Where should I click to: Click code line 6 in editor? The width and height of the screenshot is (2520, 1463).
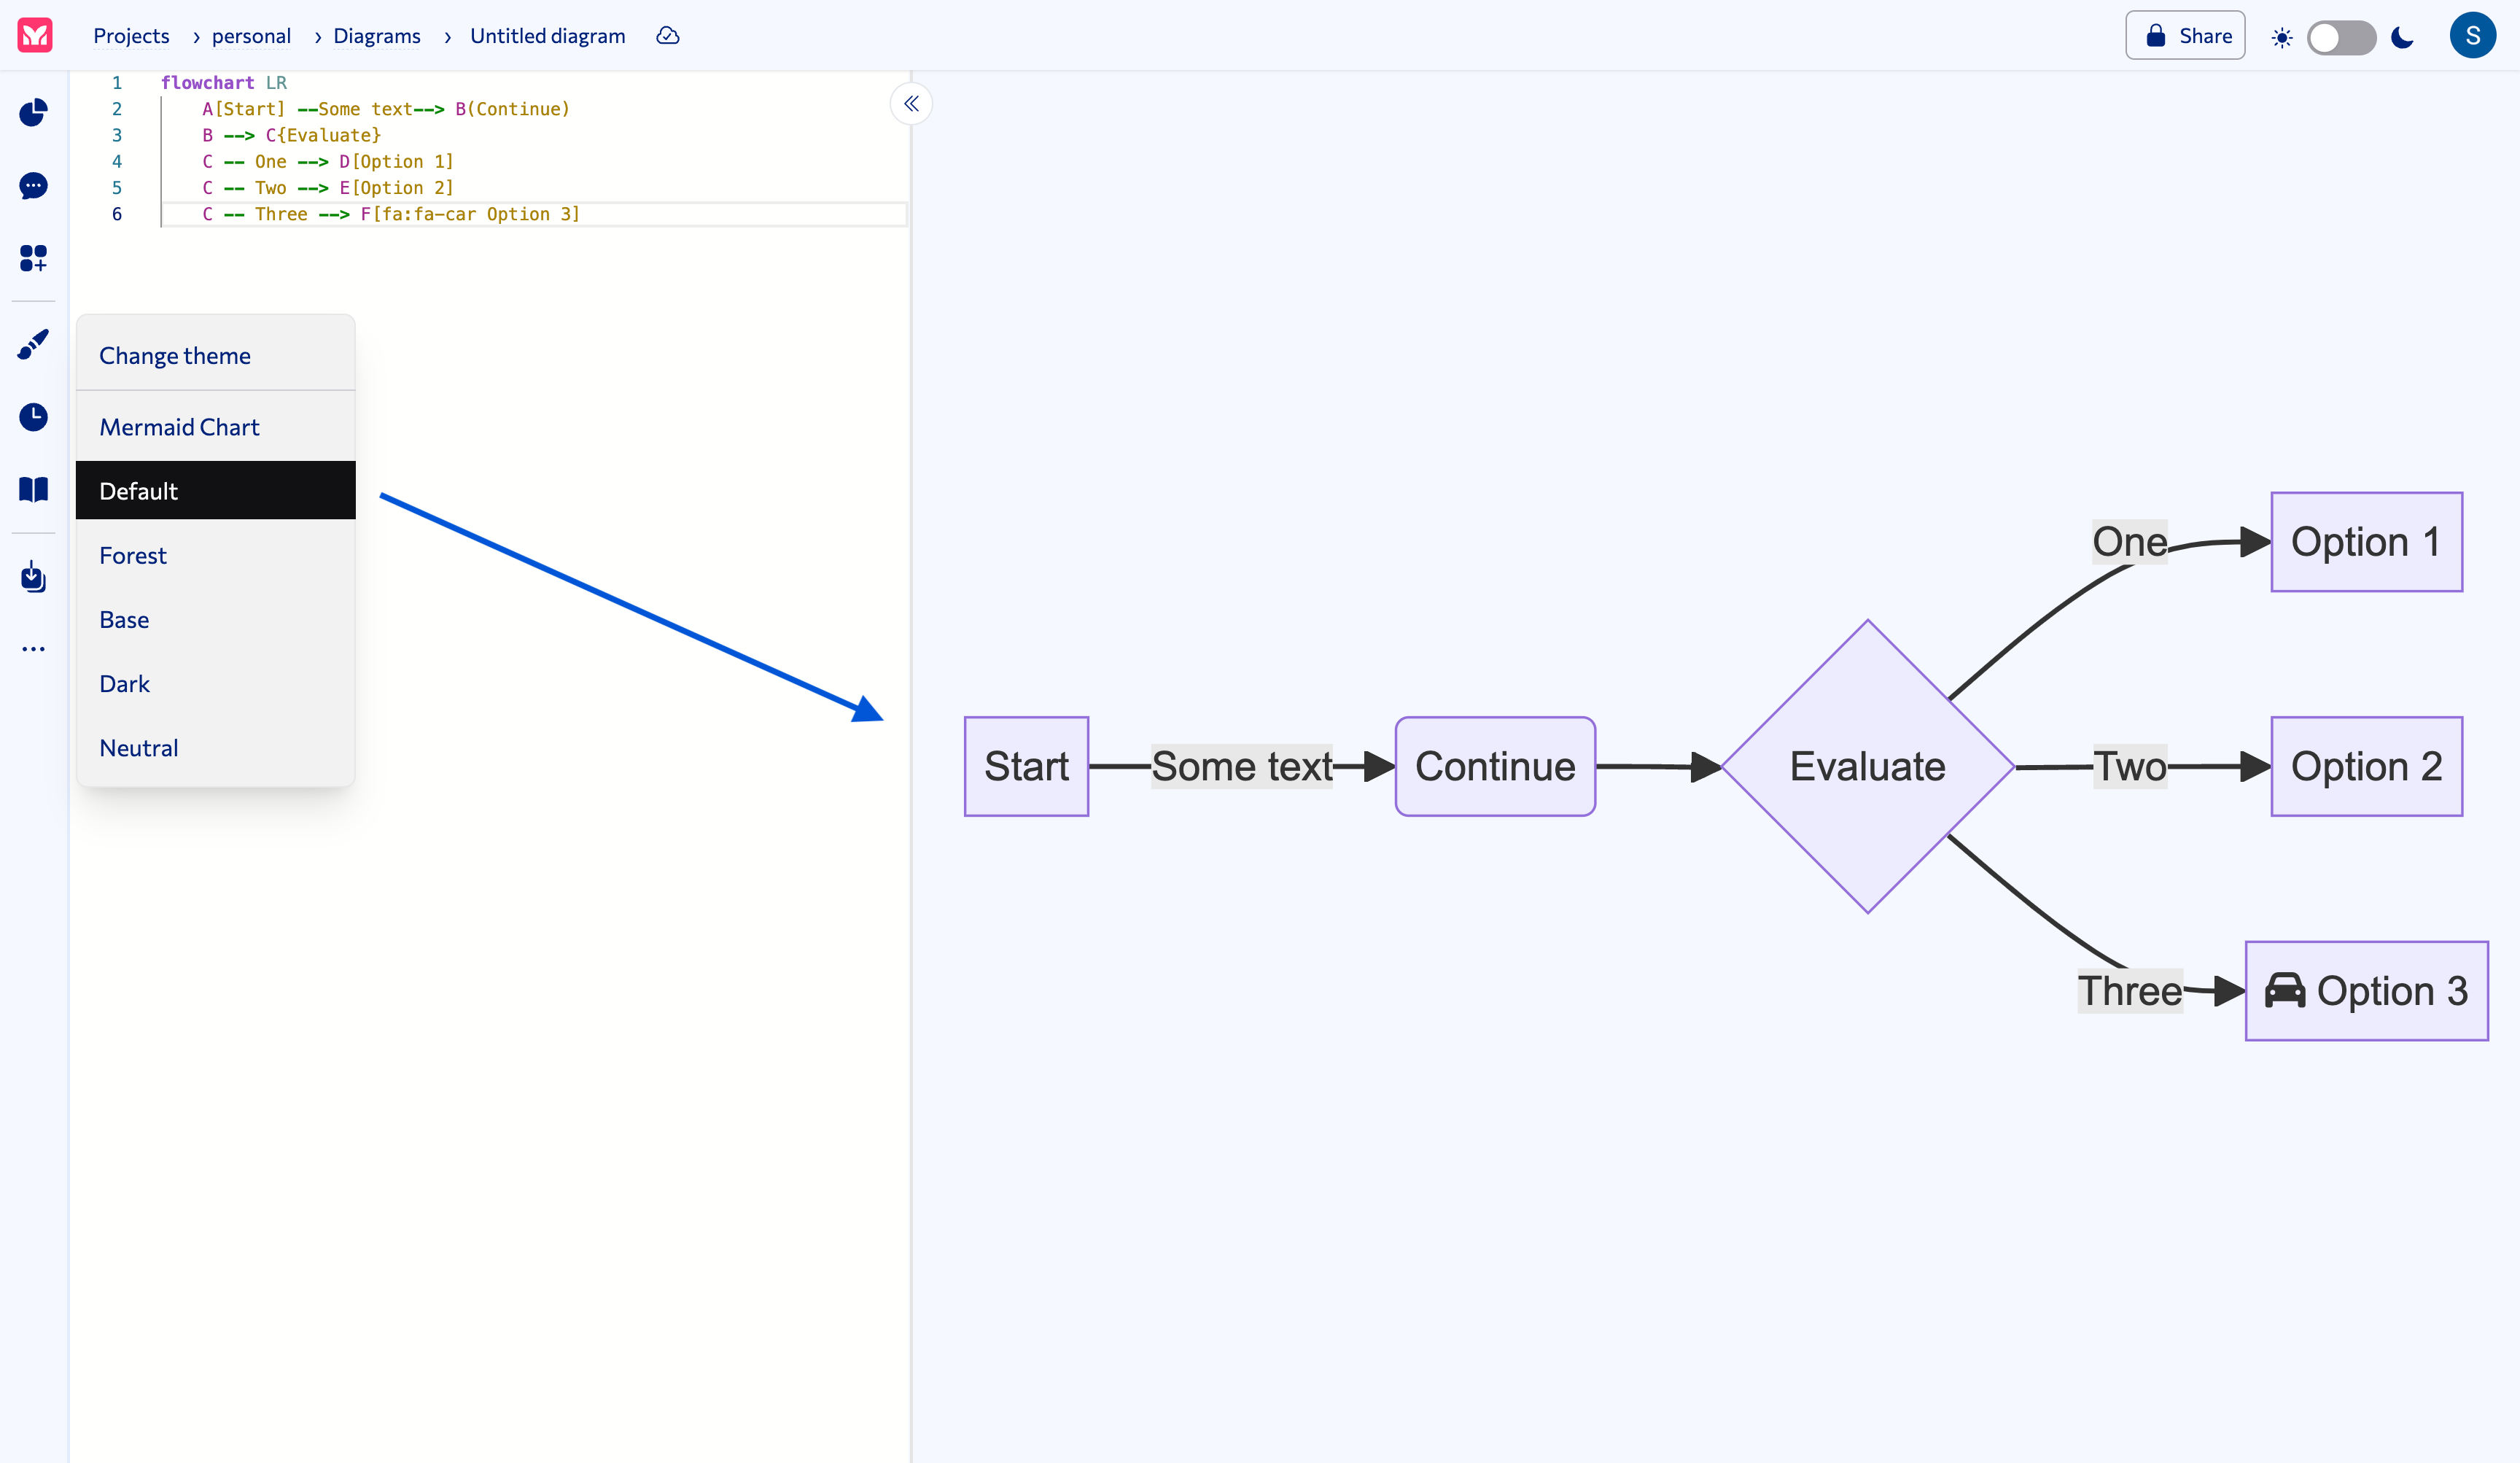391,214
